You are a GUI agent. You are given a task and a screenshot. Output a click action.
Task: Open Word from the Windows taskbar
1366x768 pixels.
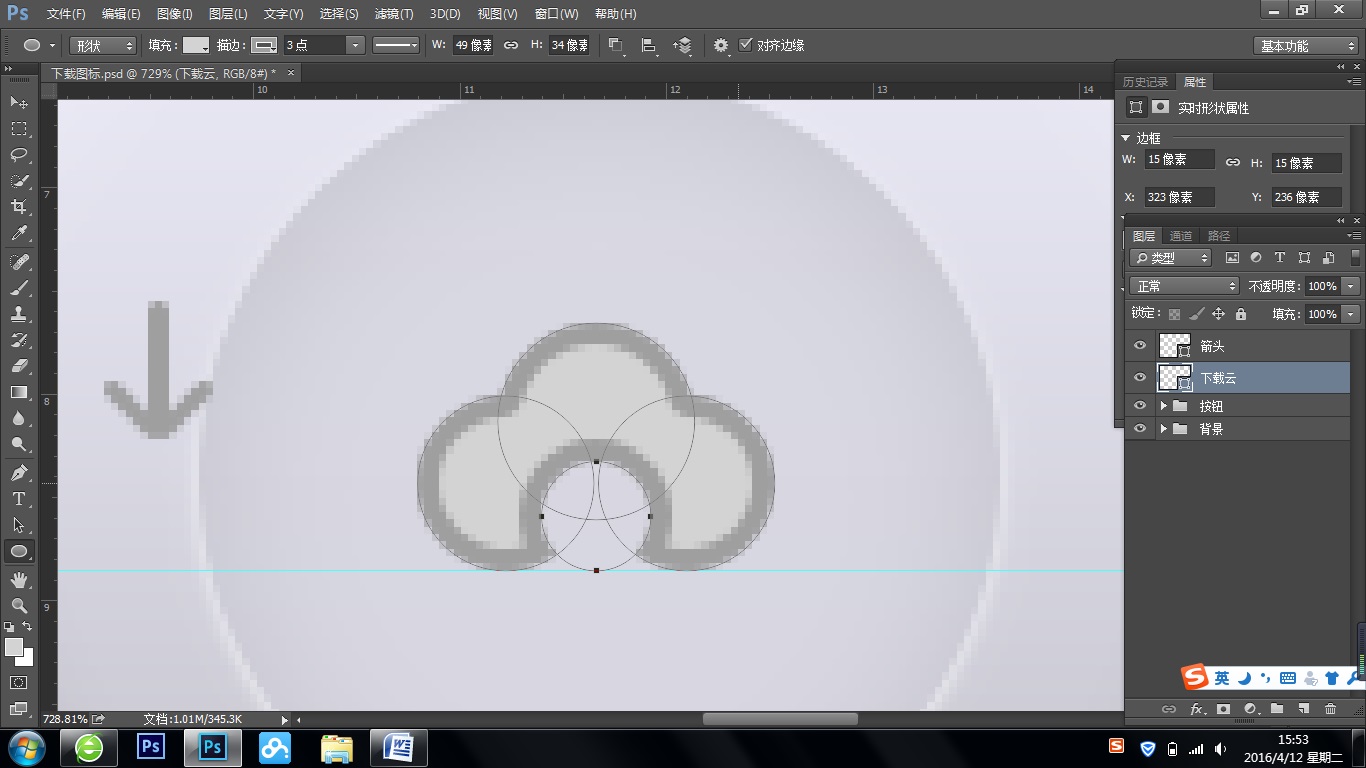tap(398, 748)
